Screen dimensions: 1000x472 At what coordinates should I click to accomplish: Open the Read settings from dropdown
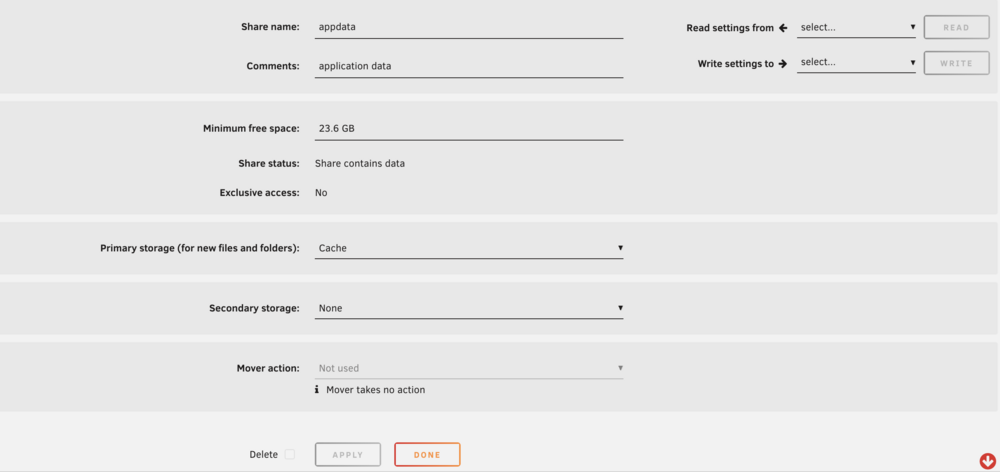pos(856,27)
